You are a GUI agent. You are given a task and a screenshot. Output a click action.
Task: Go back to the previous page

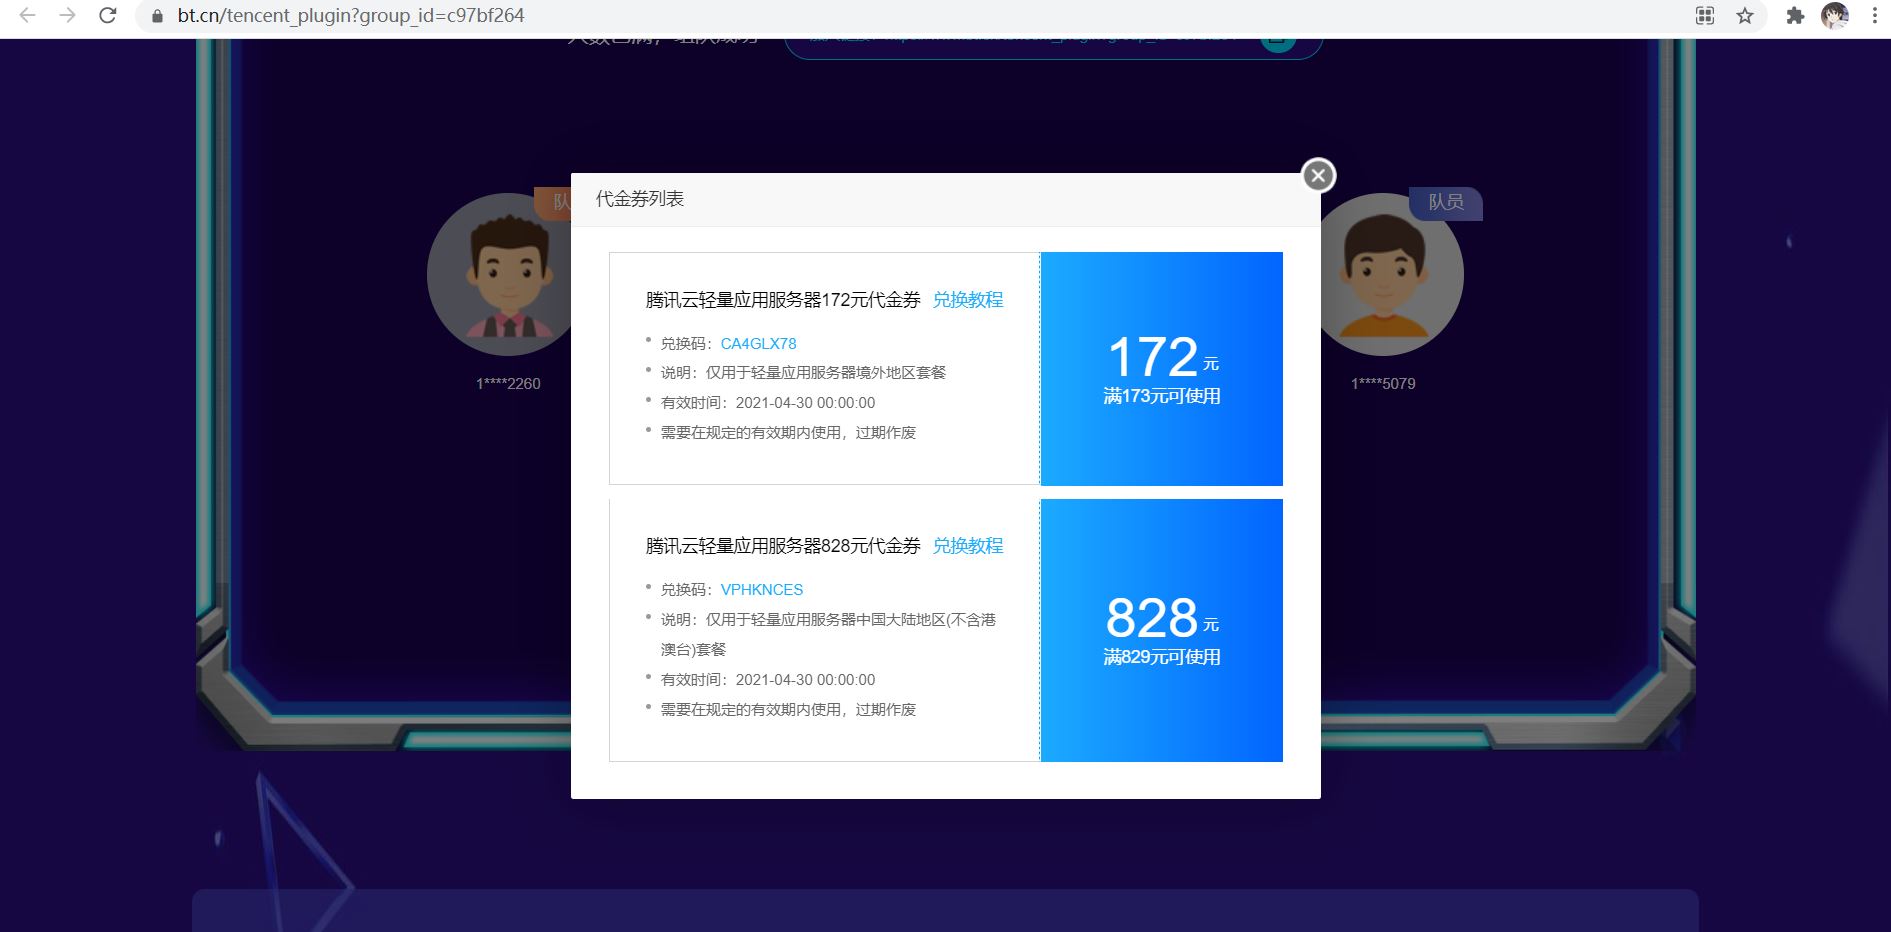pyautogui.click(x=27, y=16)
